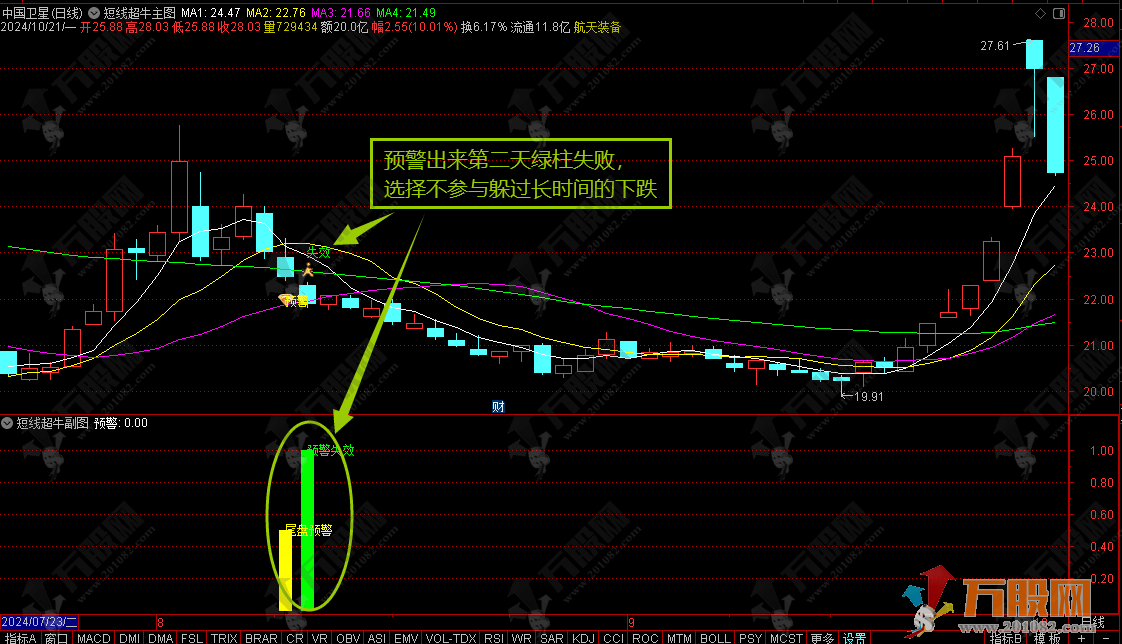Switch to VOL-TDX indicator tab

pos(451,637)
